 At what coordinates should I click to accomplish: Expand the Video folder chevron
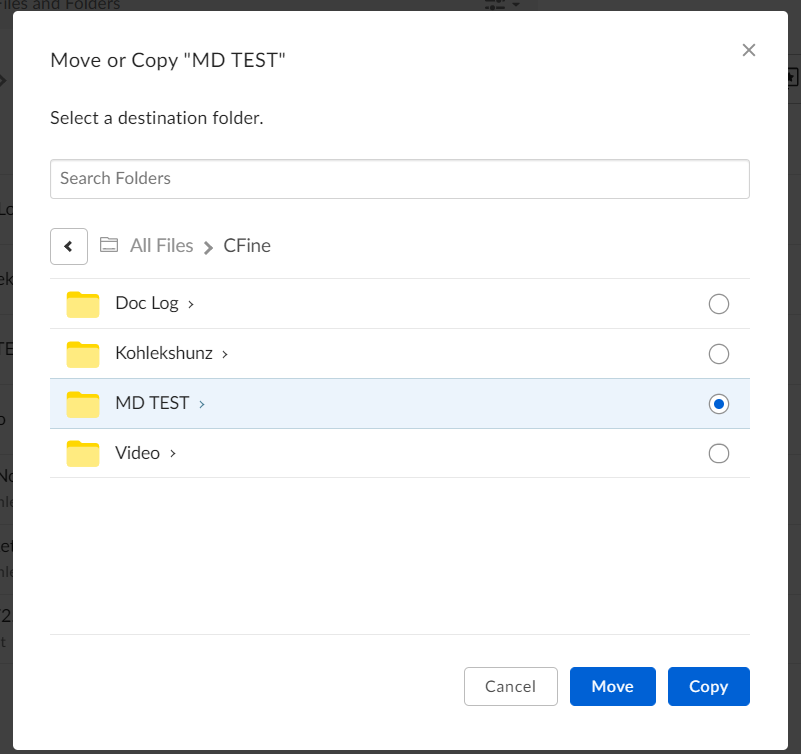tap(173, 454)
